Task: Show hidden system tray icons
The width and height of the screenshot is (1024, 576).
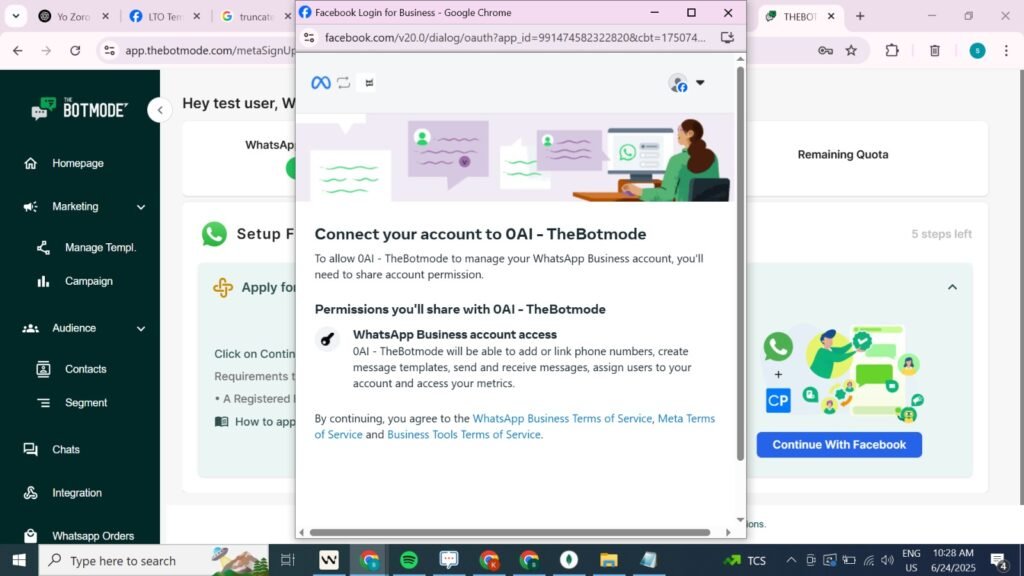Action: point(791,560)
